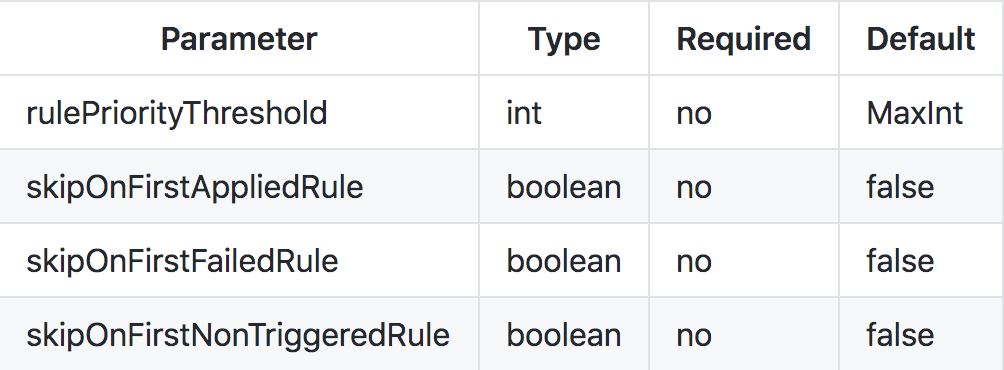The height and width of the screenshot is (370, 1004).
Task: Click false default for skipOnFirstAppliedRule
Action: (x=900, y=187)
